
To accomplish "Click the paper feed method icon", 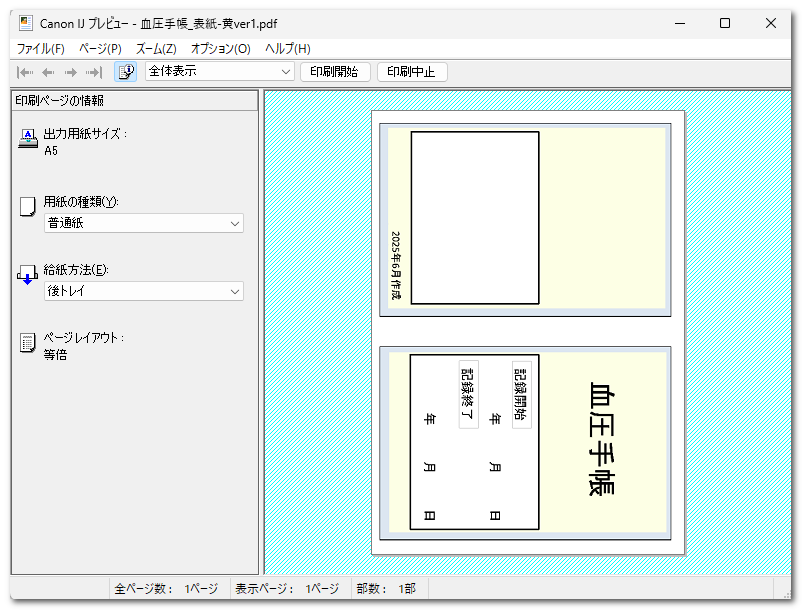I will click(27, 275).
